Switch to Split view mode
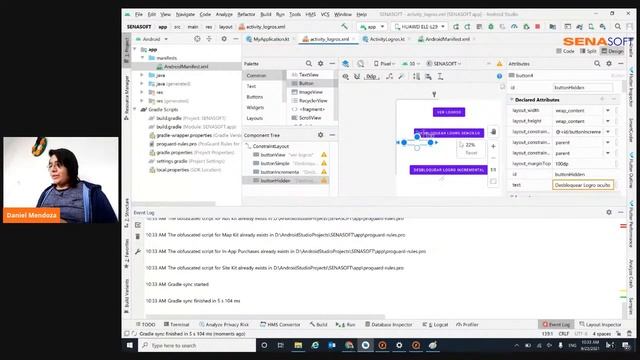The height and width of the screenshot is (360, 640). click(588, 51)
